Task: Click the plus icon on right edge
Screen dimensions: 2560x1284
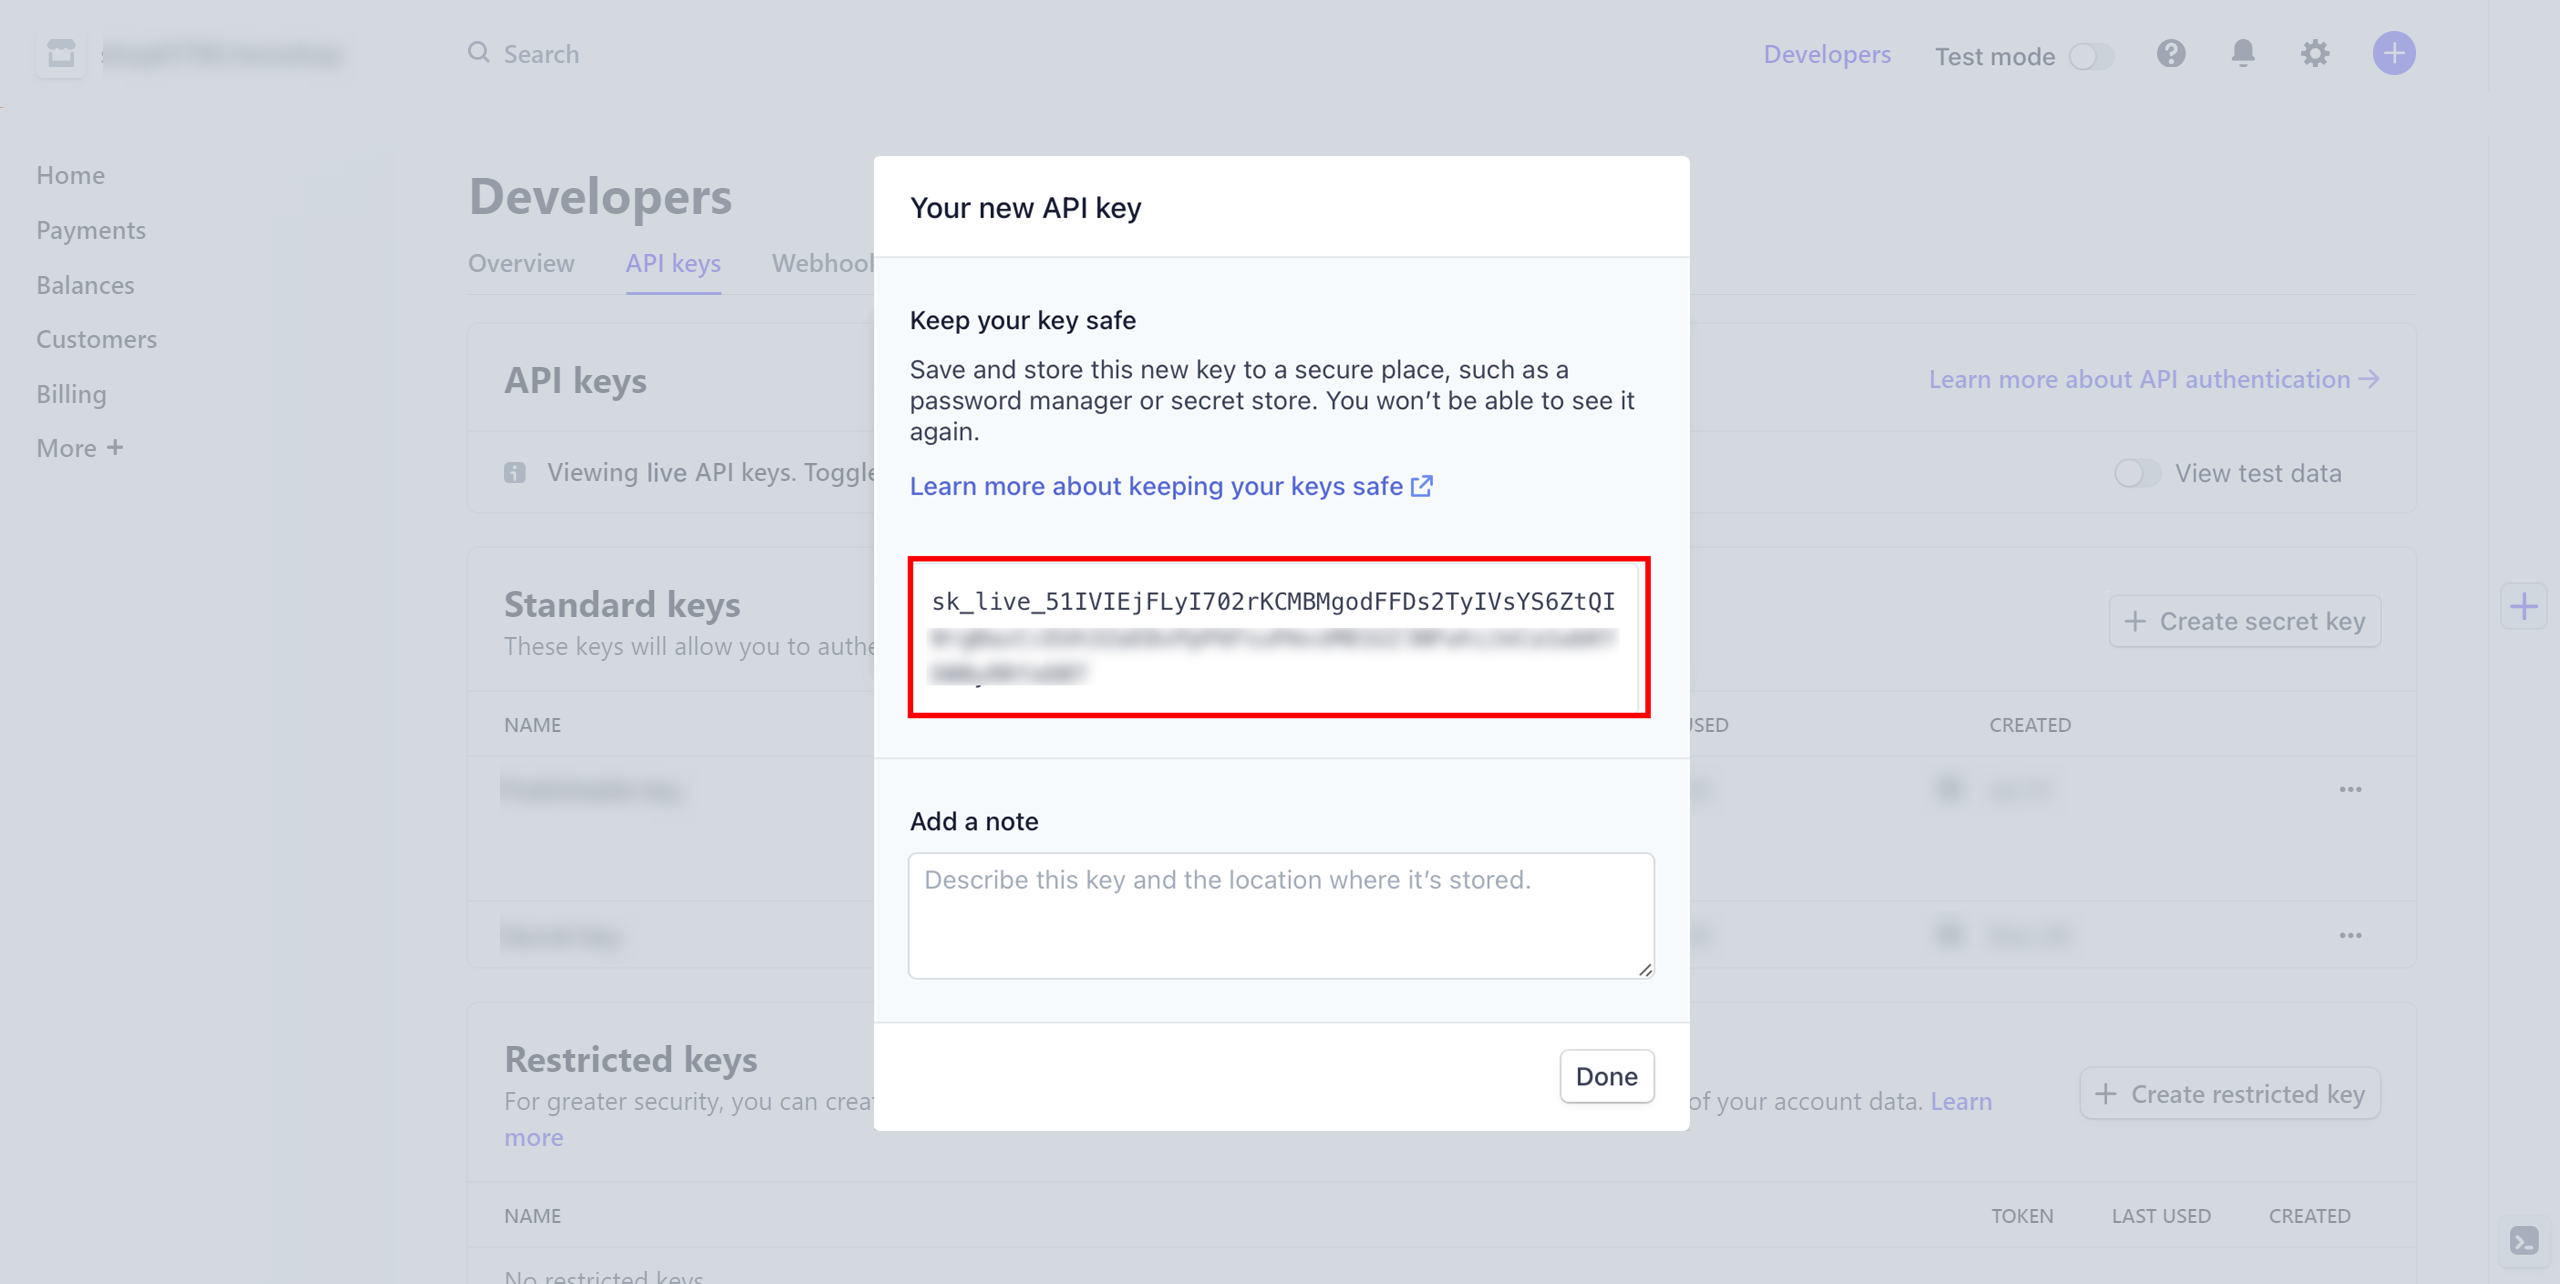Action: pyautogui.click(x=2523, y=606)
